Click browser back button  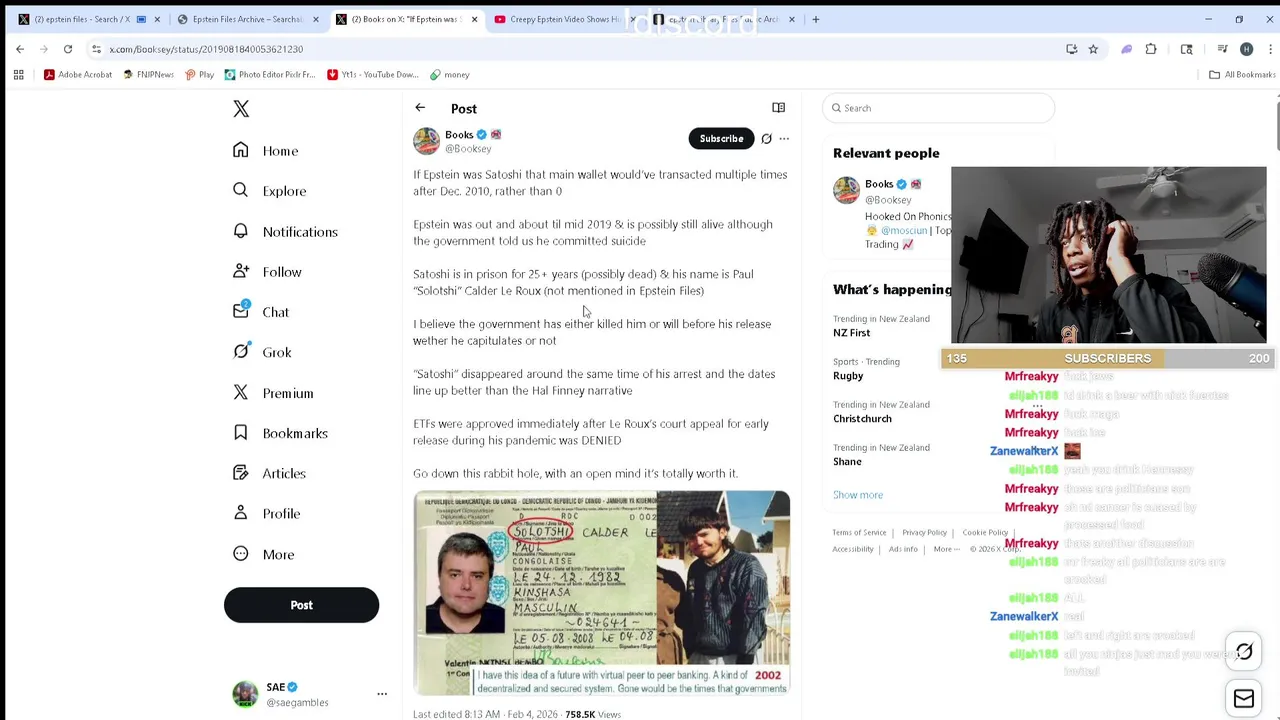pyautogui.click(x=20, y=49)
